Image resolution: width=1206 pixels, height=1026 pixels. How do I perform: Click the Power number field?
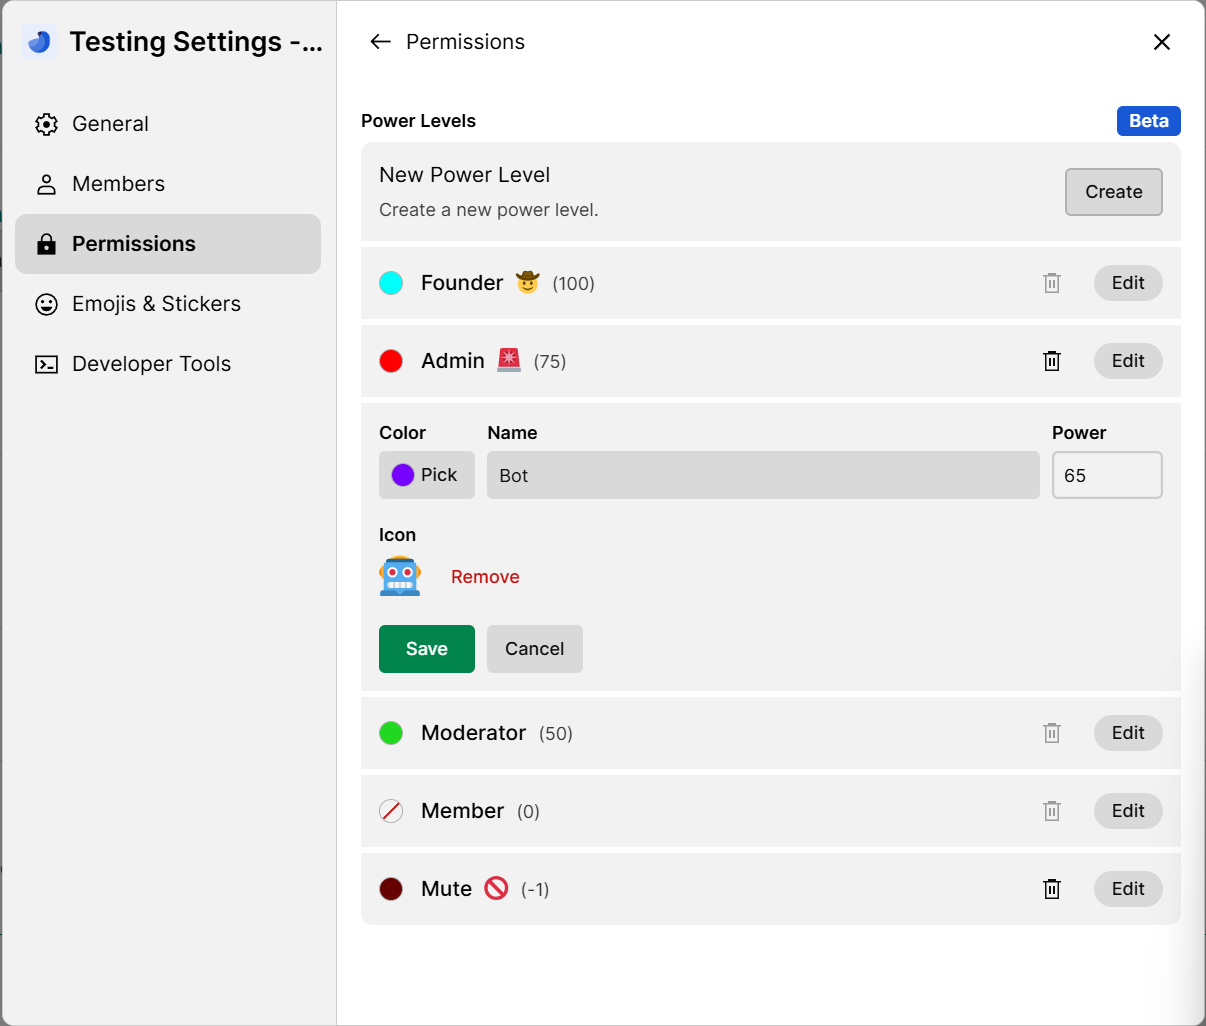coord(1106,475)
